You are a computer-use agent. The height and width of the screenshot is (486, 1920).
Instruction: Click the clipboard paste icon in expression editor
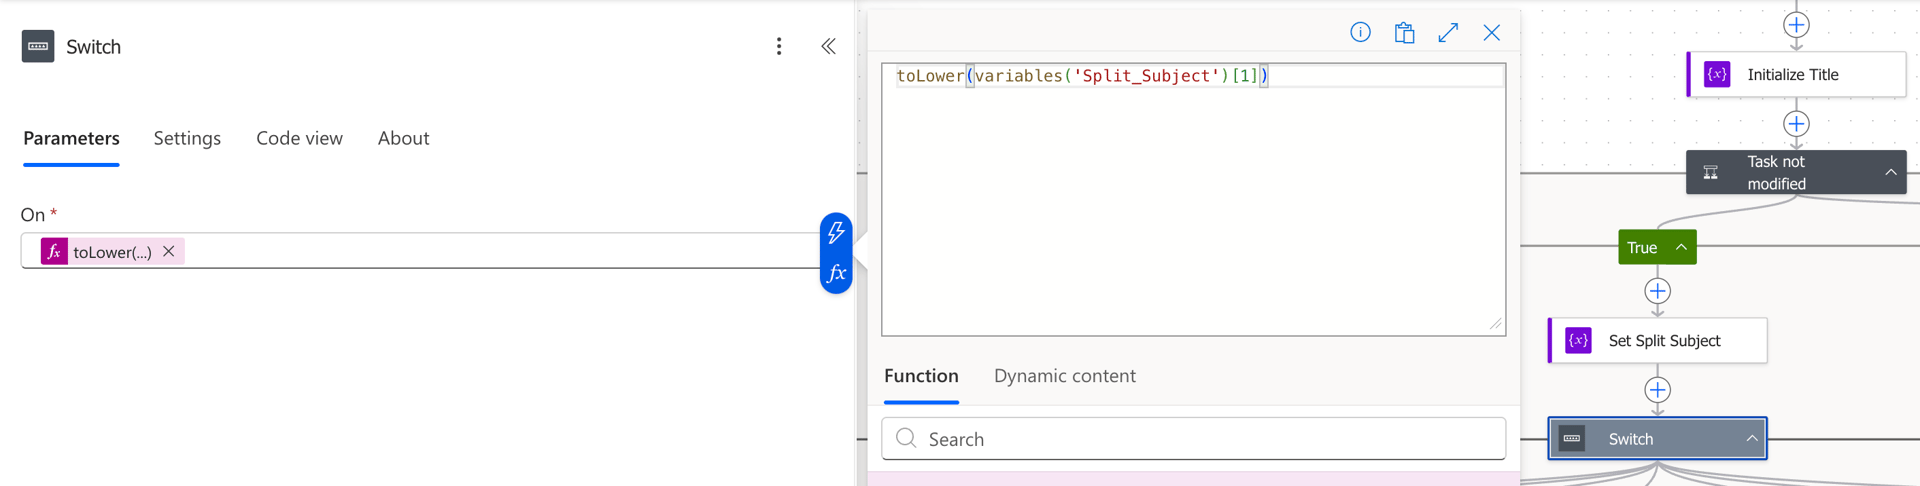(x=1404, y=32)
